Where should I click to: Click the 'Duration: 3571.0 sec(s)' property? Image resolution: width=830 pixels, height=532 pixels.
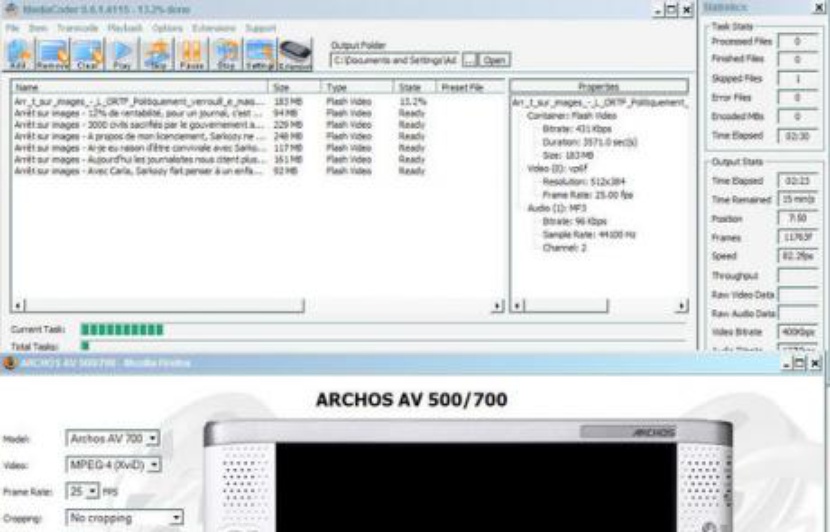tap(590, 142)
